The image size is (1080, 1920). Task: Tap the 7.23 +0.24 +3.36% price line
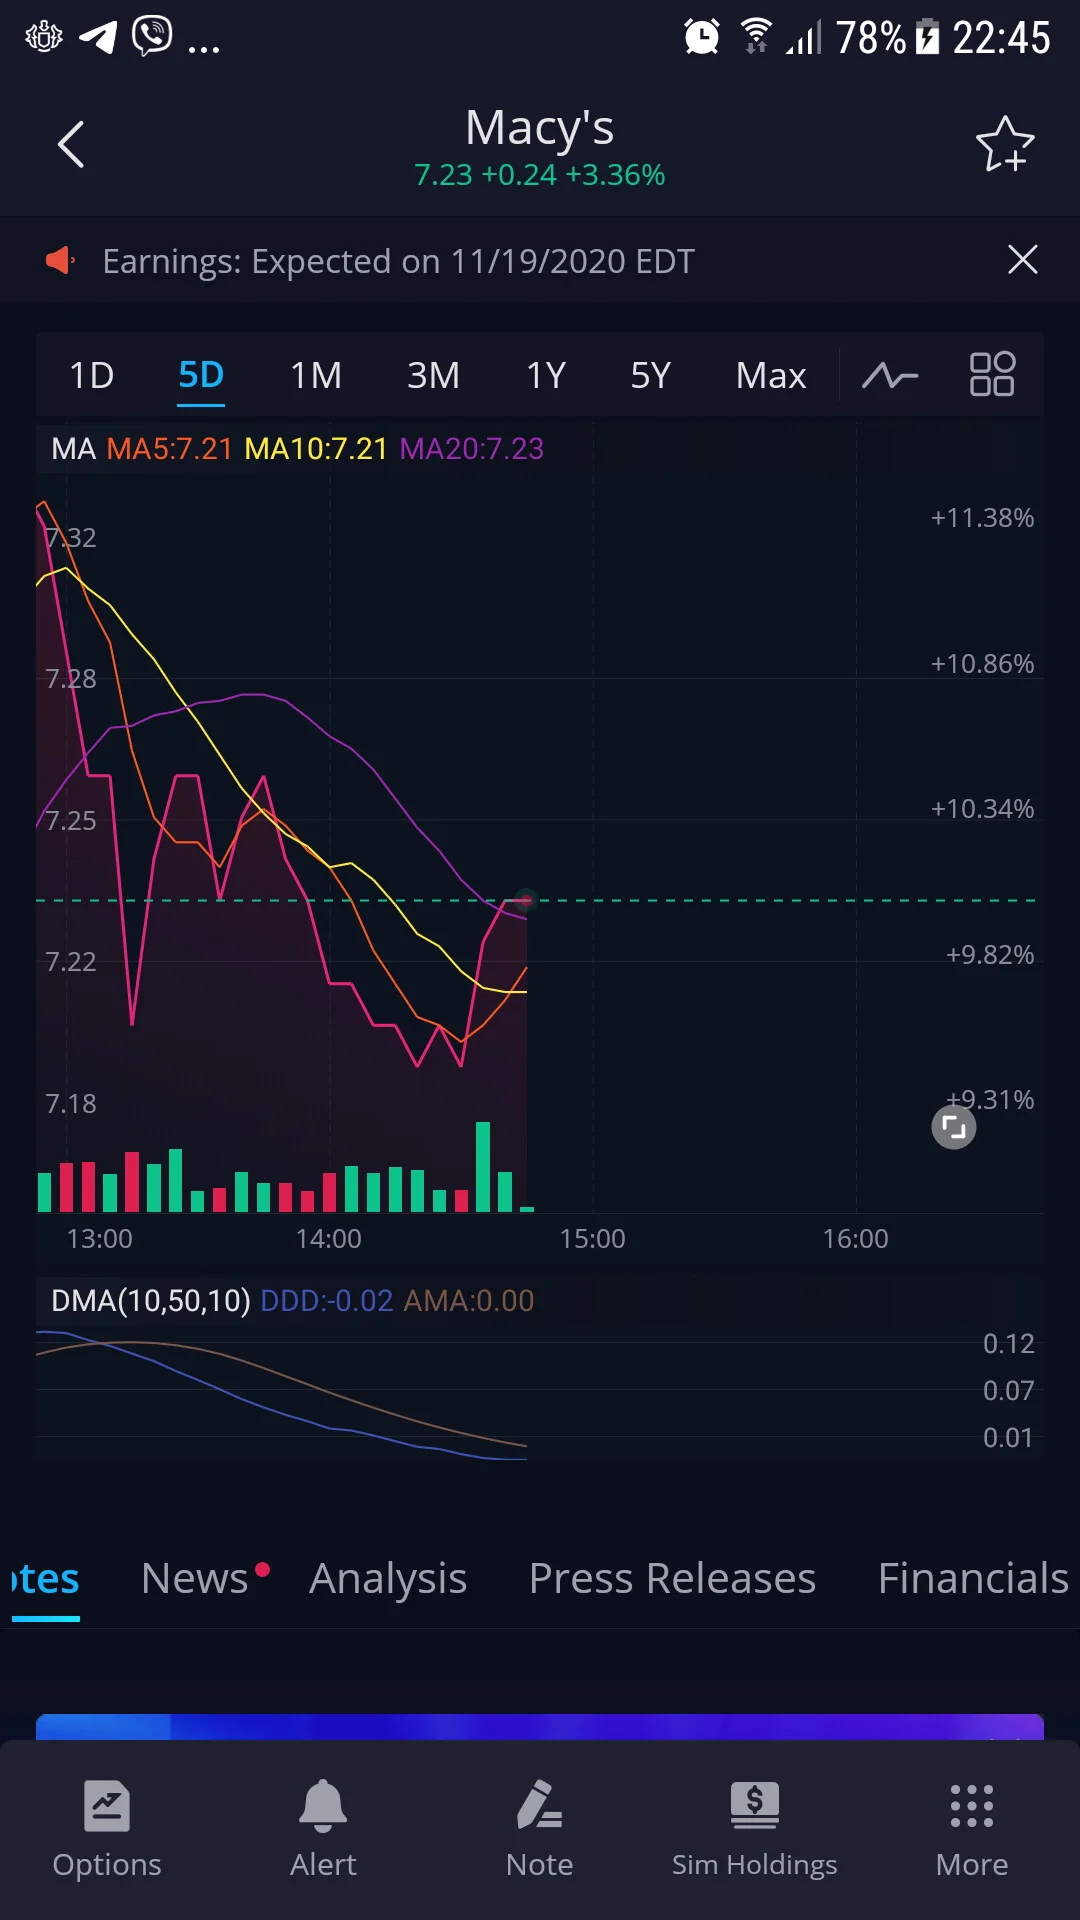[x=540, y=175]
